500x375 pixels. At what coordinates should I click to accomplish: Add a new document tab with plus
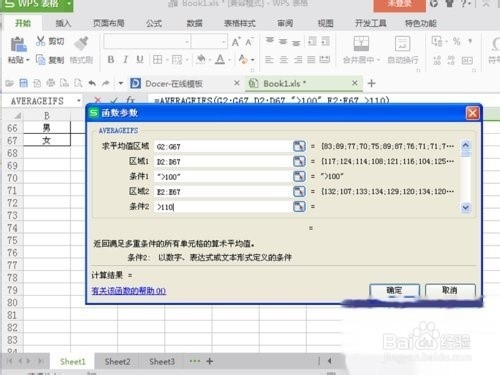[371, 83]
